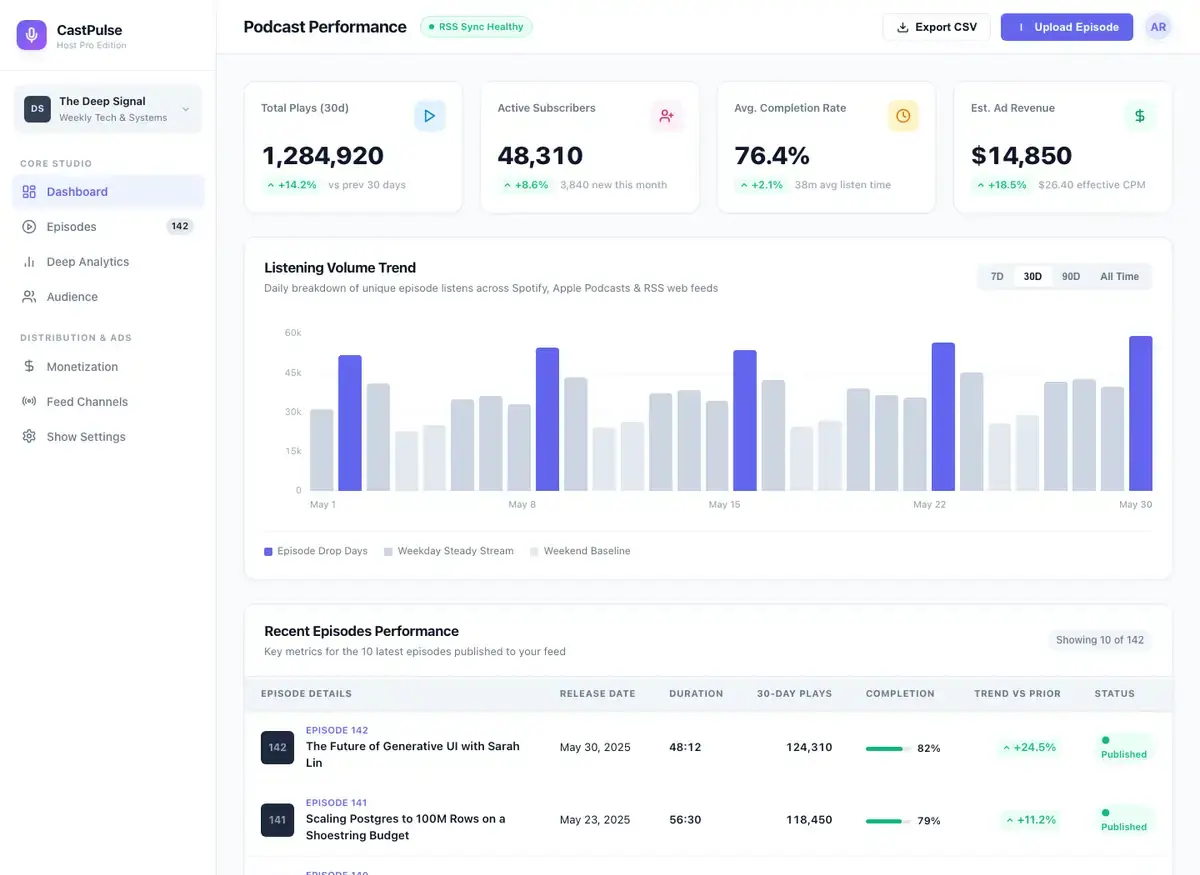Click the Upload Episode button
The image size is (1200, 875).
(1067, 27)
